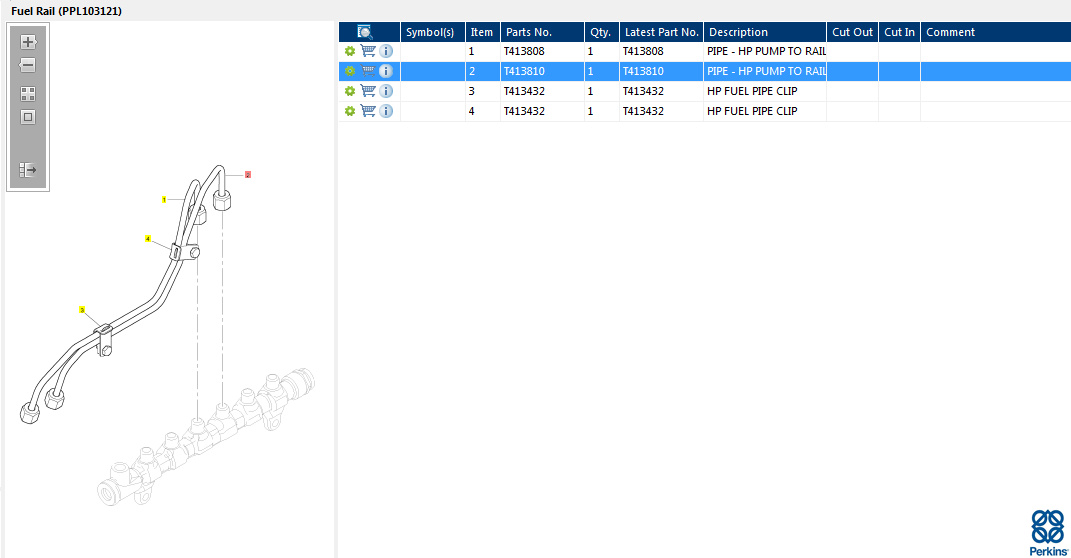This screenshot has height=558, width=1071.
Task: Click Parts No. T413432 in item 3 row
Action: (x=524, y=91)
